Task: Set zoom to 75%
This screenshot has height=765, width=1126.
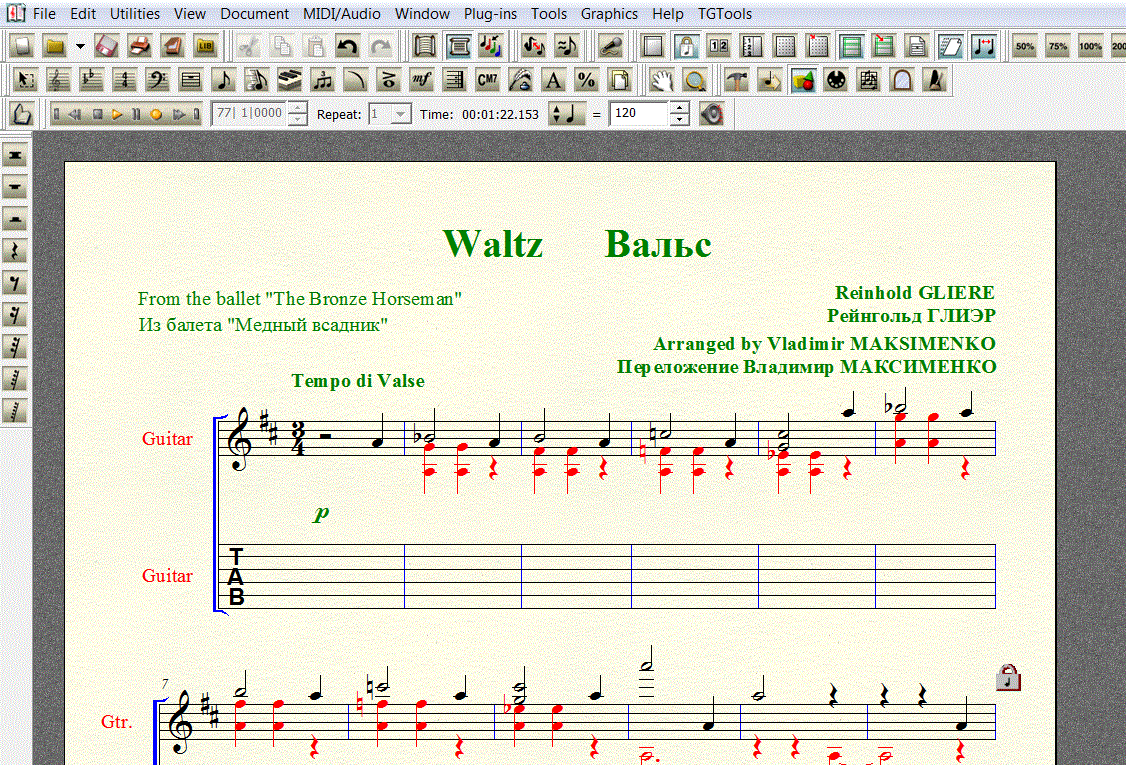Action: click(1058, 47)
